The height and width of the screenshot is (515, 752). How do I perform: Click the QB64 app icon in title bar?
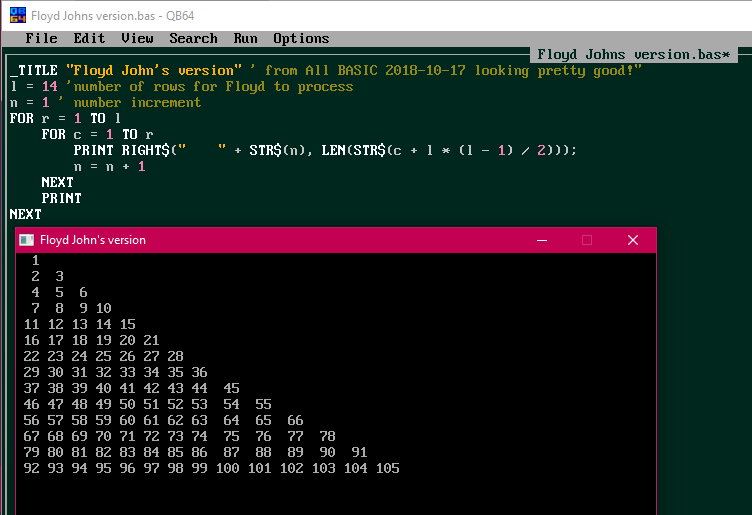pos(14,15)
